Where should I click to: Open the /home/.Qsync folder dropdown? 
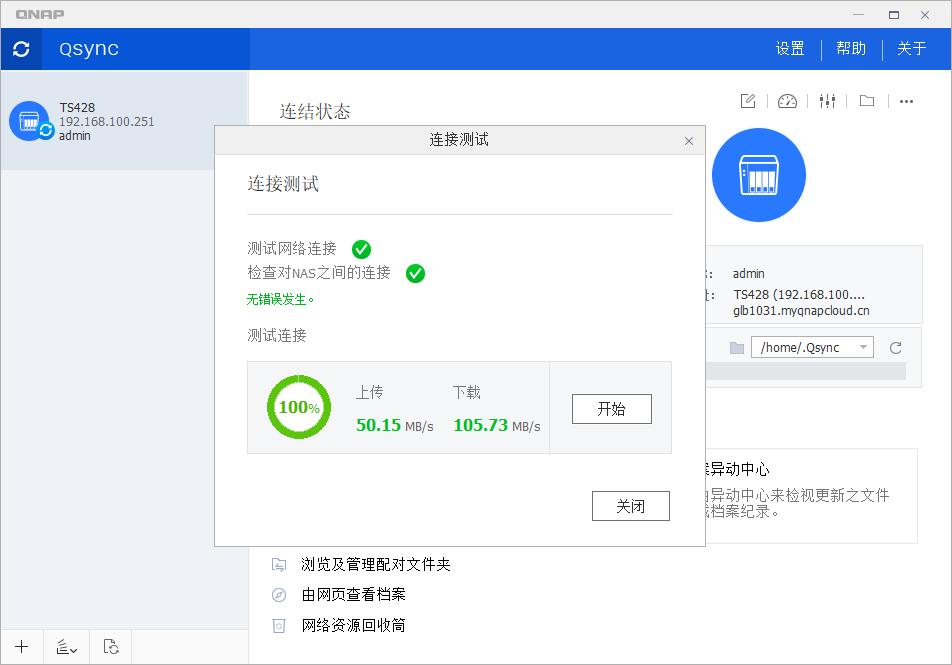(809, 346)
